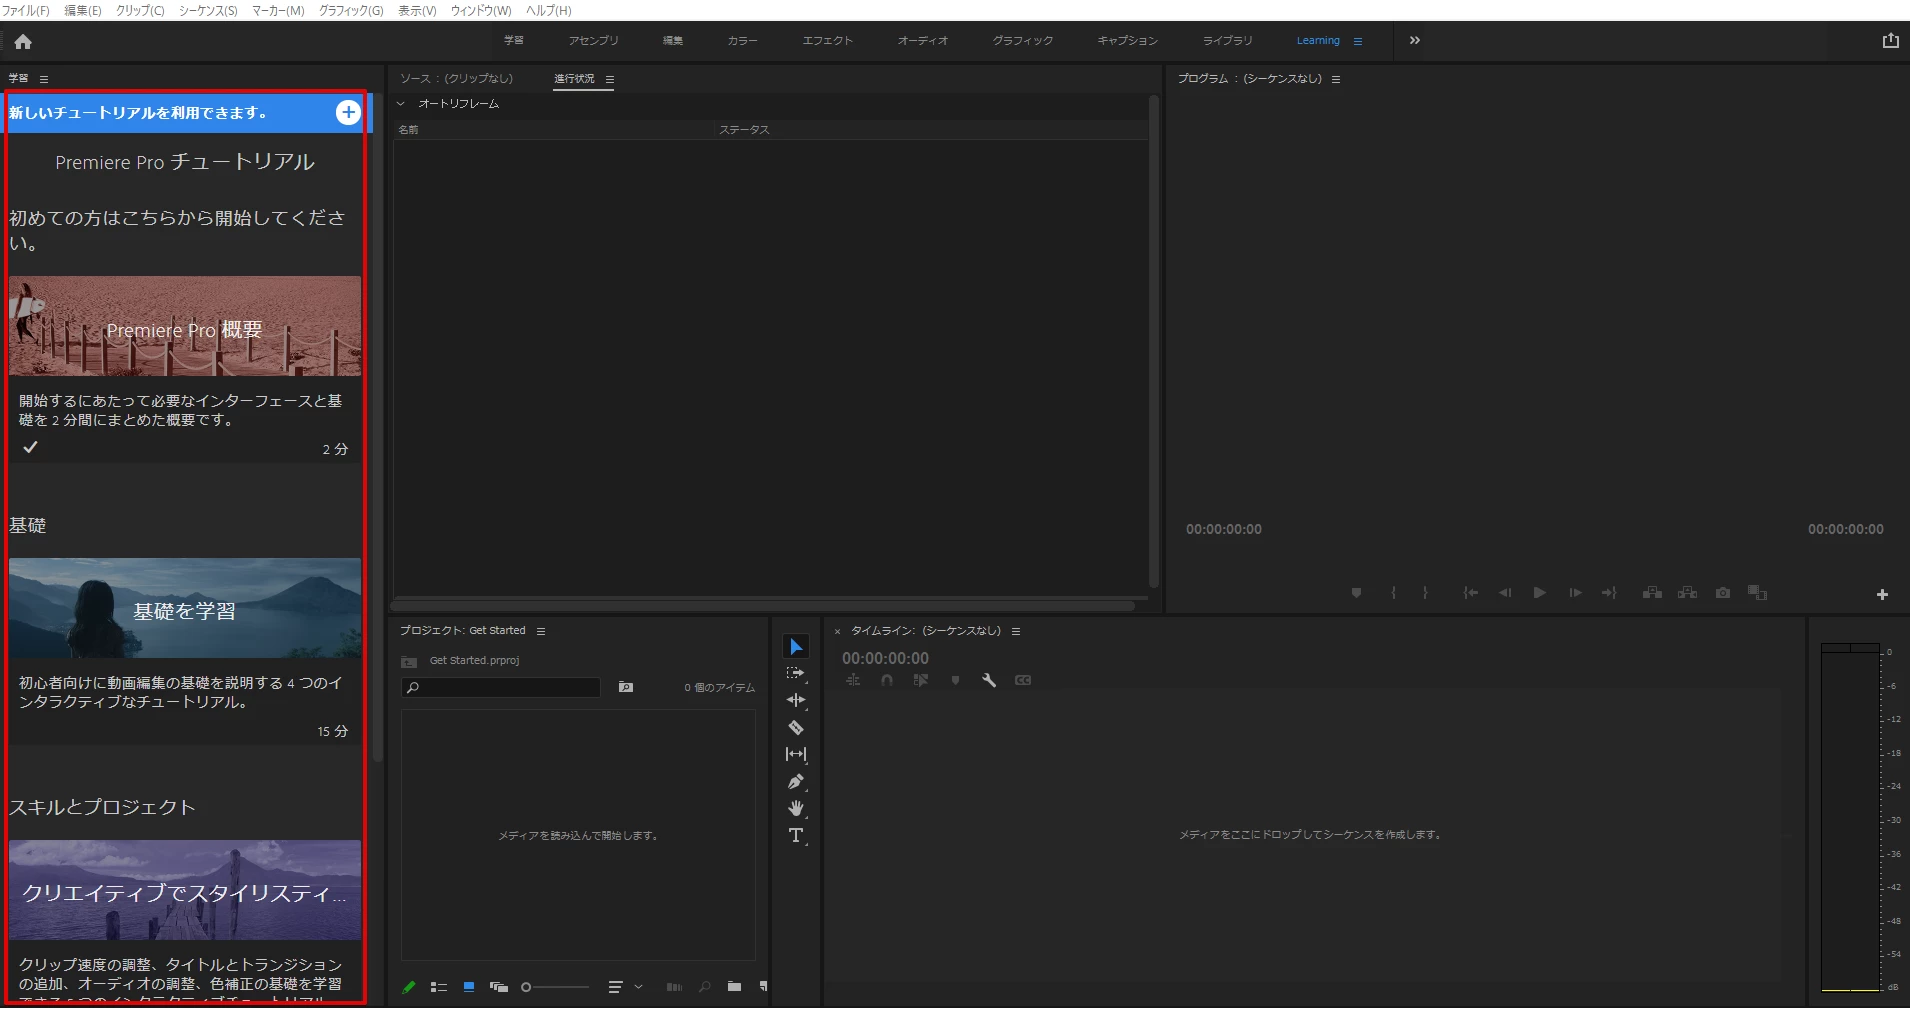
Task: Click the Project panel search field
Action: pyautogui.click(x=501, y=687)
